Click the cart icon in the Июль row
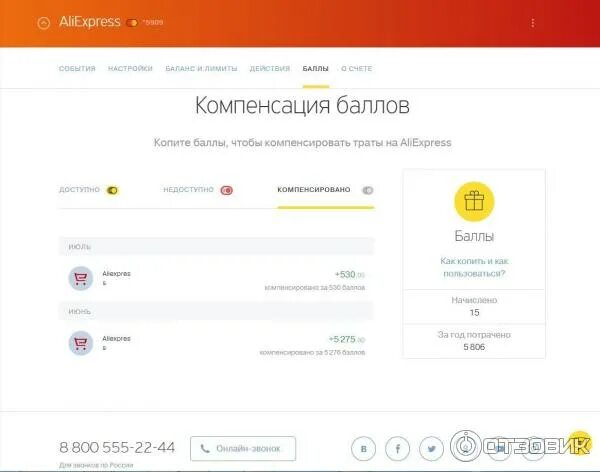The image size is (600, 472). point(81,278)
